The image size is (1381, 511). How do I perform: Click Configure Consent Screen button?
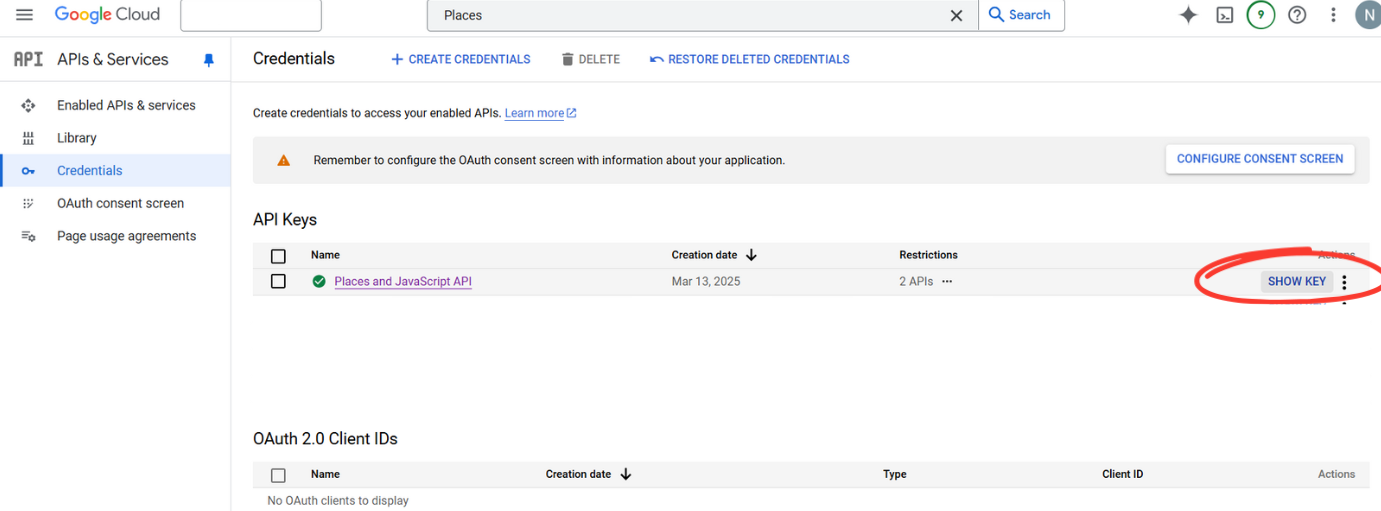click(1260, 159)
